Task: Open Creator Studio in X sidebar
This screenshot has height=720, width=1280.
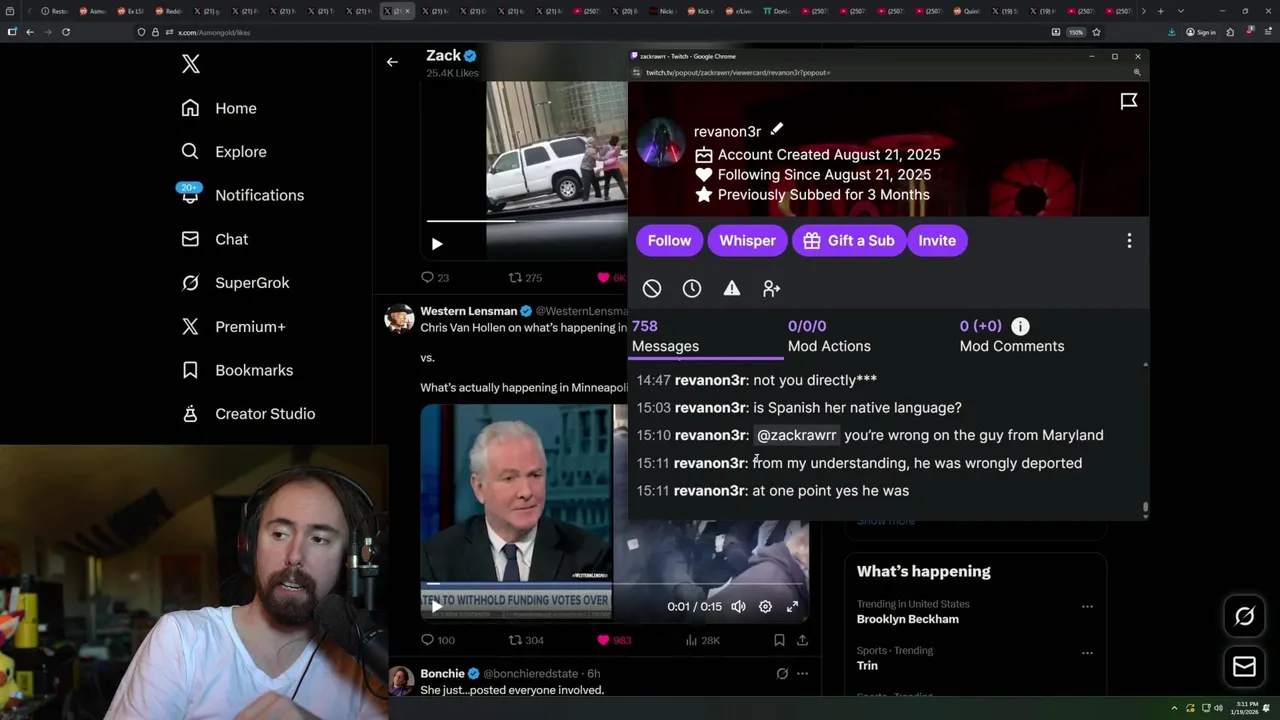Action: click(x=248, y=414)
